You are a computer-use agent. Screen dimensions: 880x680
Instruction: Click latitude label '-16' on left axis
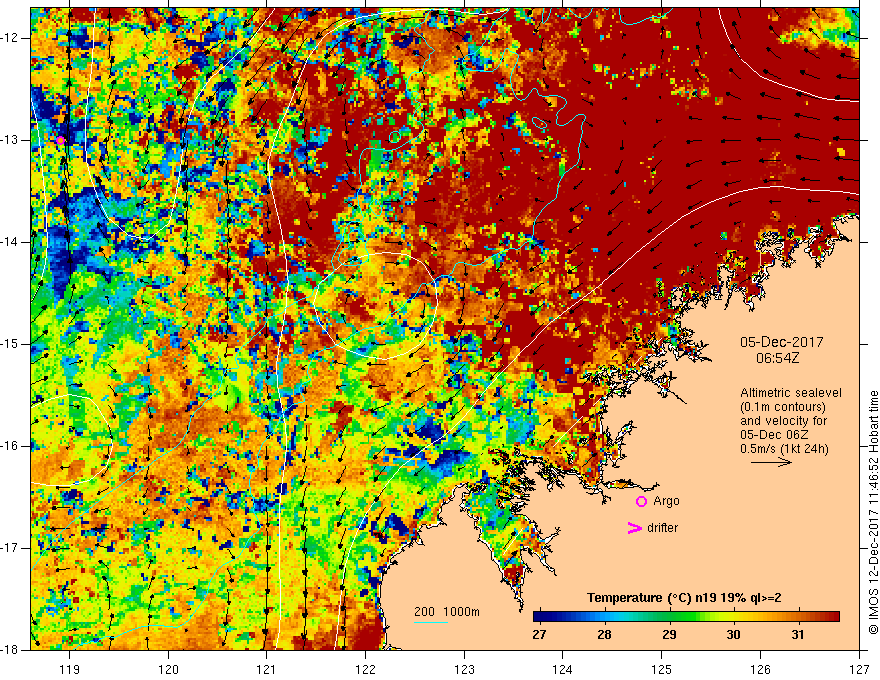pos(10,446)
